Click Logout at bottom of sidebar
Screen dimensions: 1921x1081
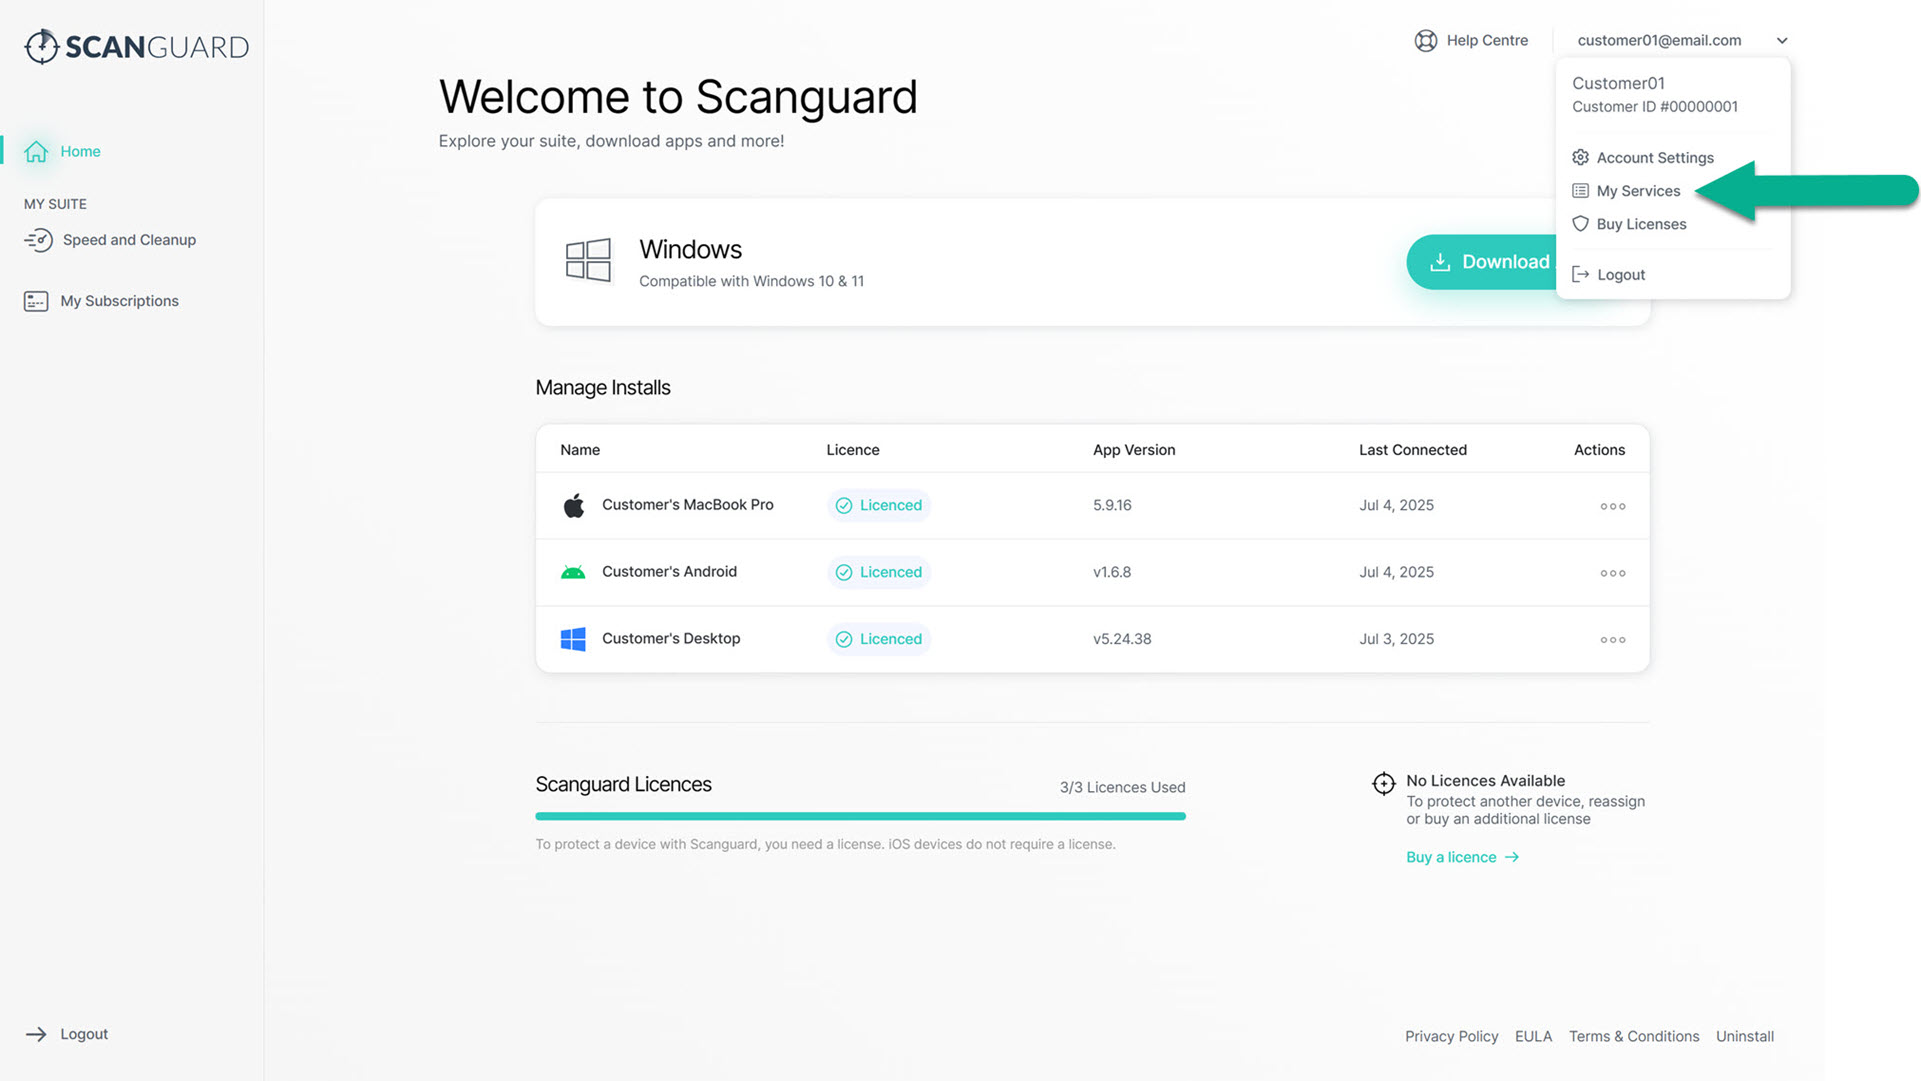click(x=83, y=1034)
